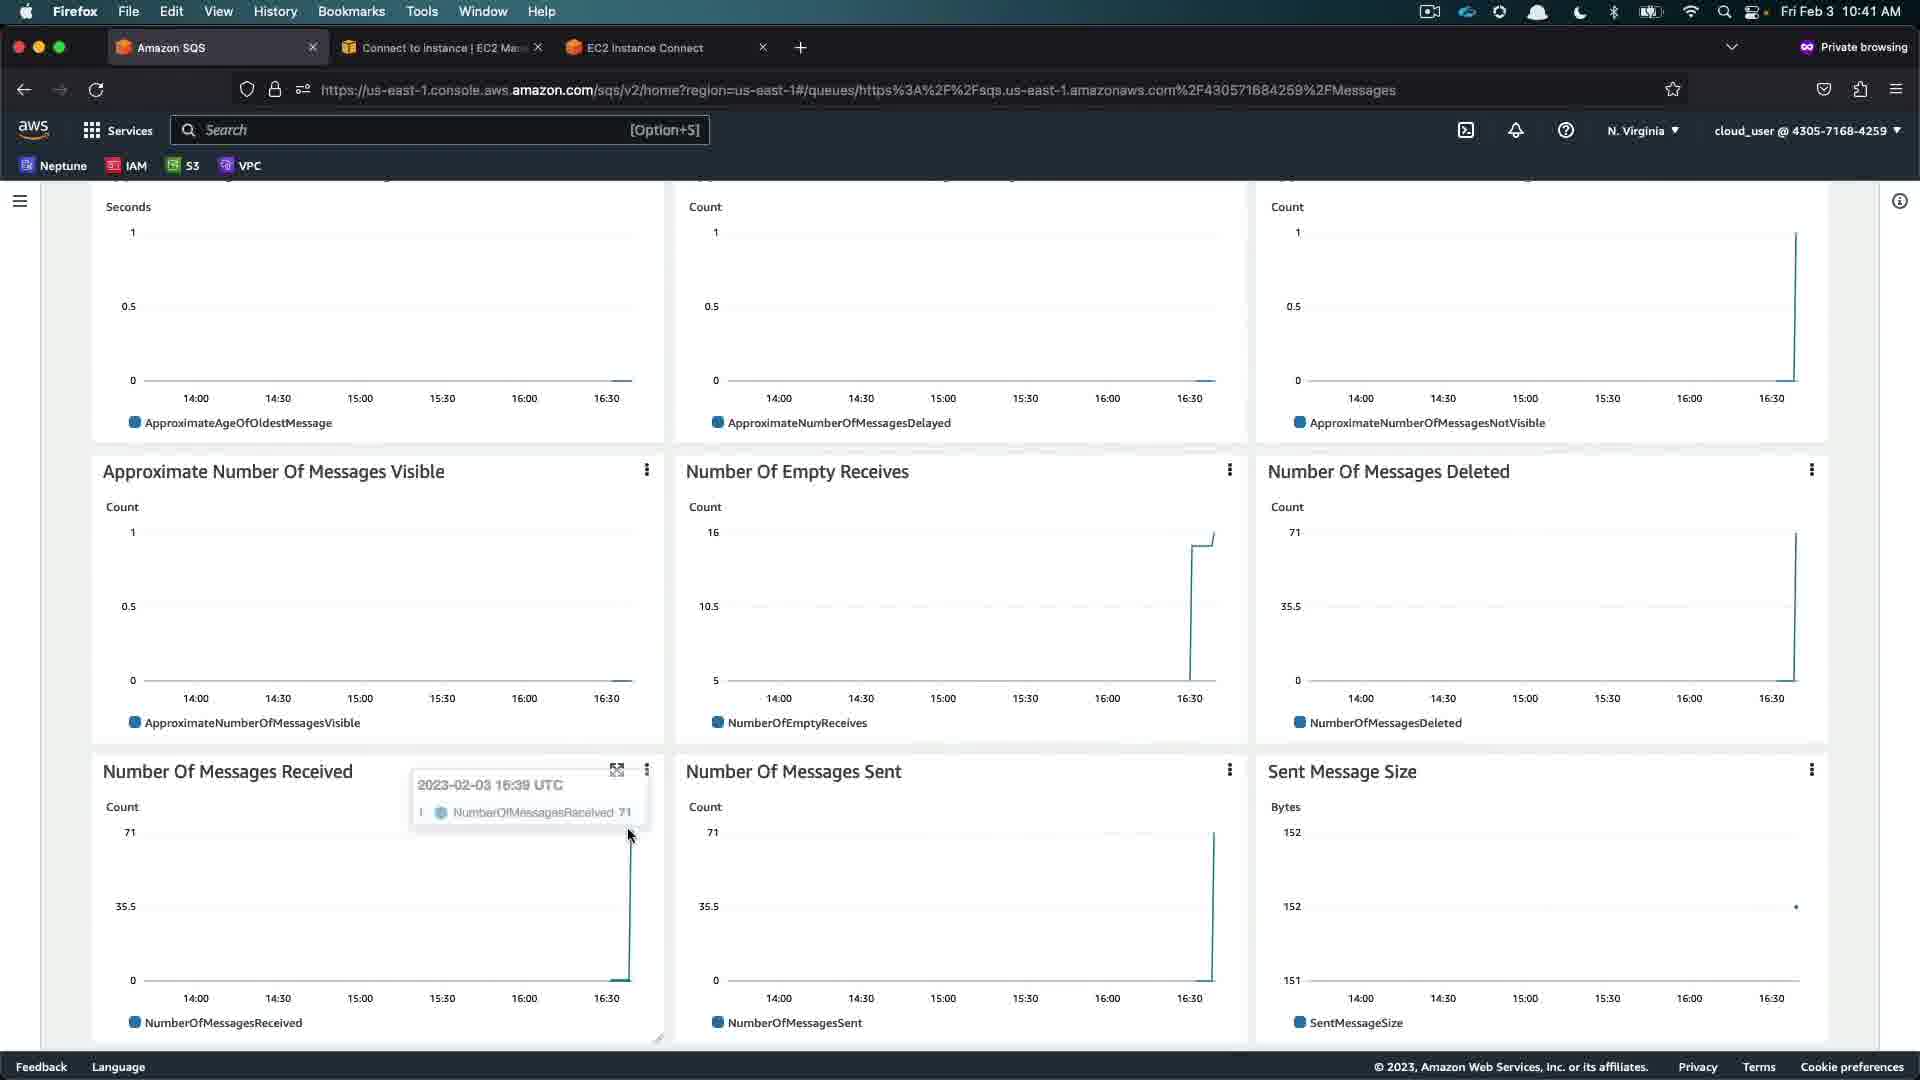1920x1080 pixels.
Task: Bookmark this page with star icon
Action: pyautogui.click(x=1673, y=90)
